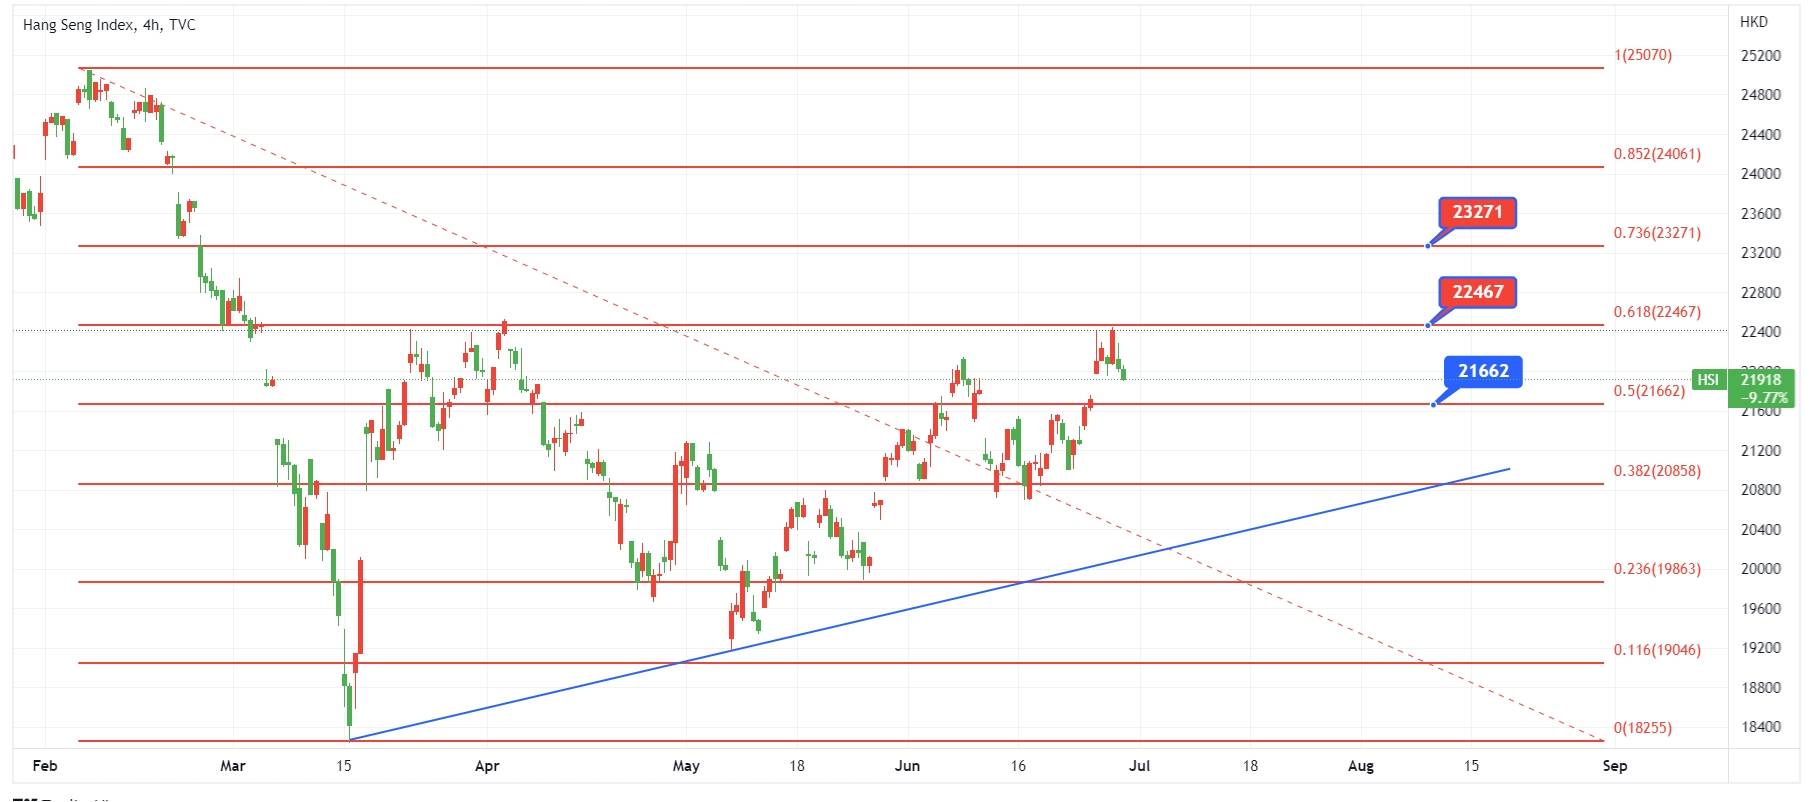Select the 18 date label after May
This screenshot has width=1813, height=802.
coord(796,766)
